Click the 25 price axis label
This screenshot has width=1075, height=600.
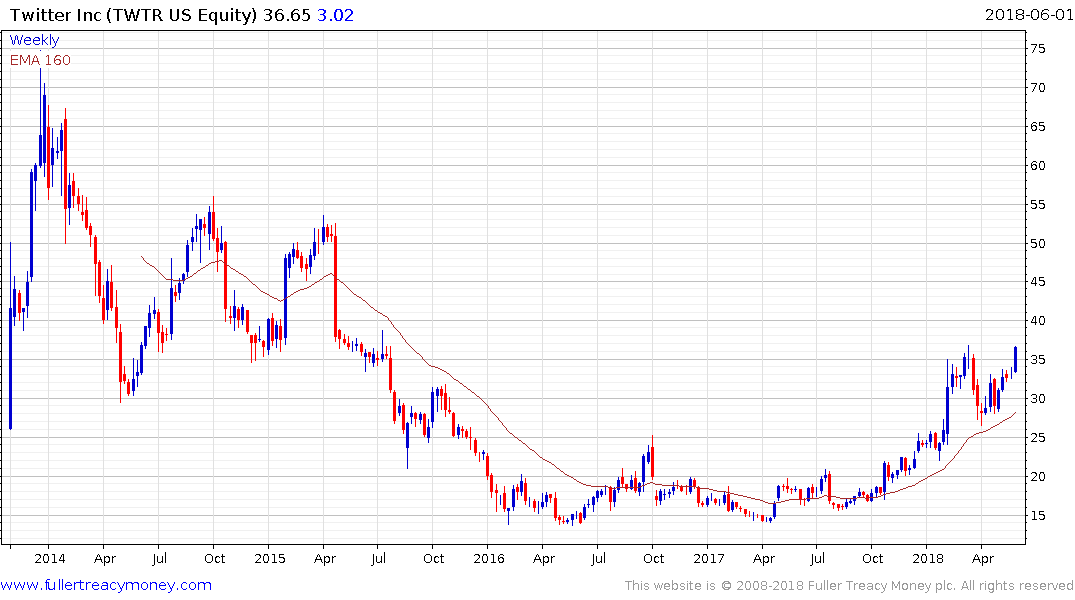(x=1037, y=437)
